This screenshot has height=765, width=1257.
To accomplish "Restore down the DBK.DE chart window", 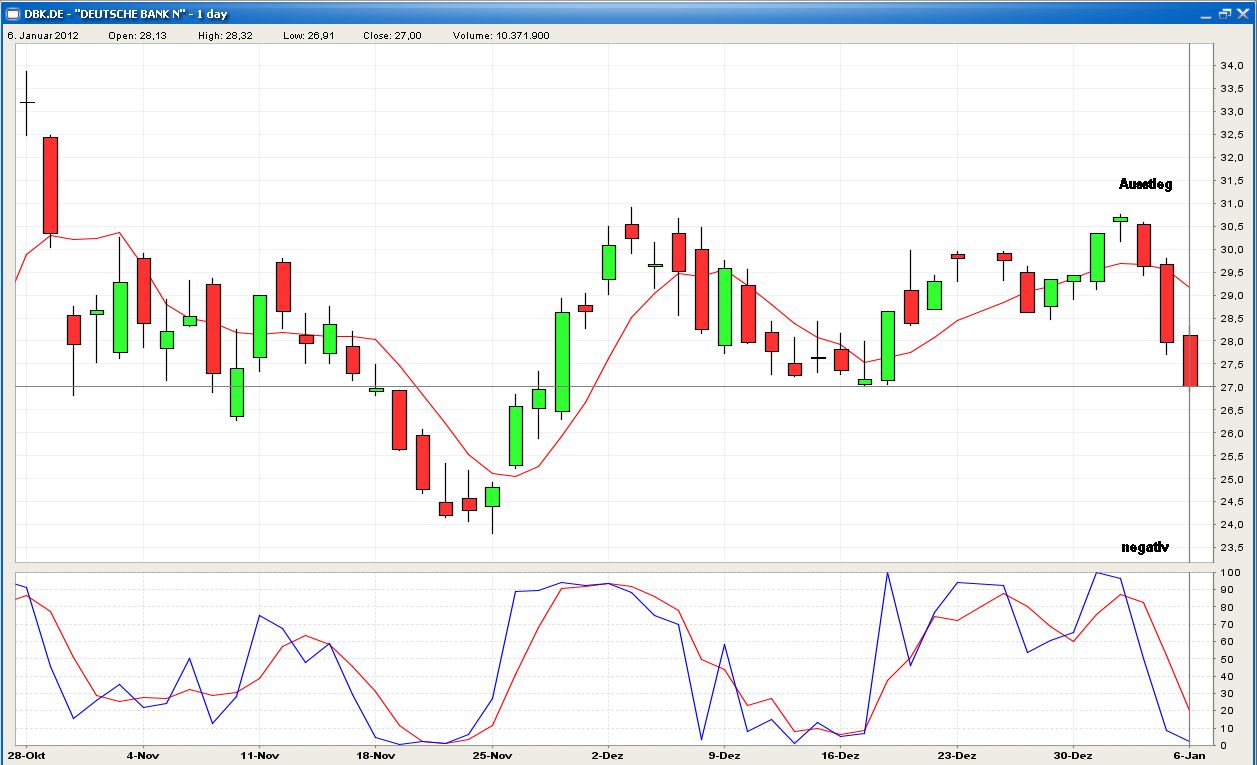I will click(x=1224, y=13).
